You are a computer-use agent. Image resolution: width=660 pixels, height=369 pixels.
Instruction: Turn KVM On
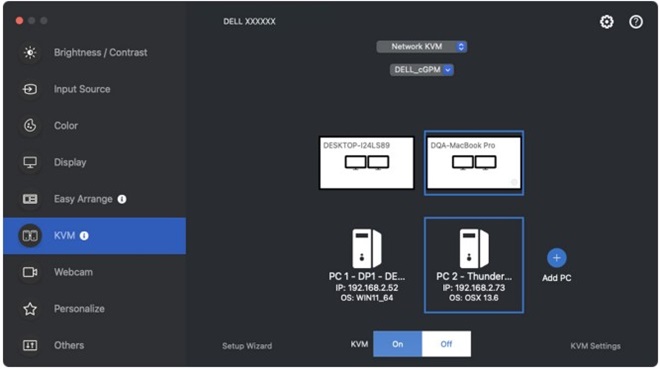397,344
